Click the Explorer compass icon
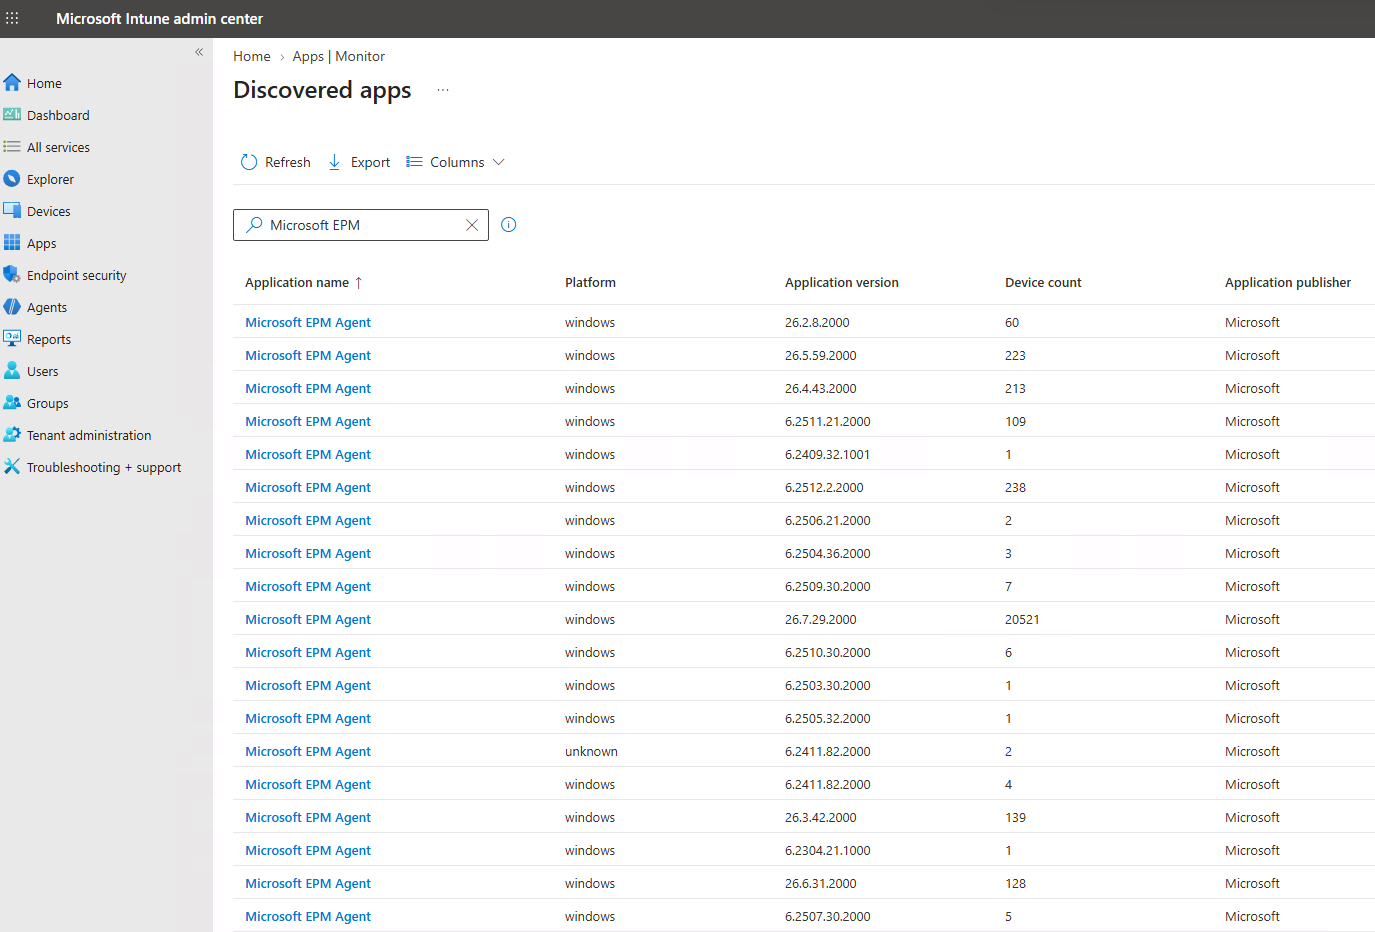 [12, 179]
